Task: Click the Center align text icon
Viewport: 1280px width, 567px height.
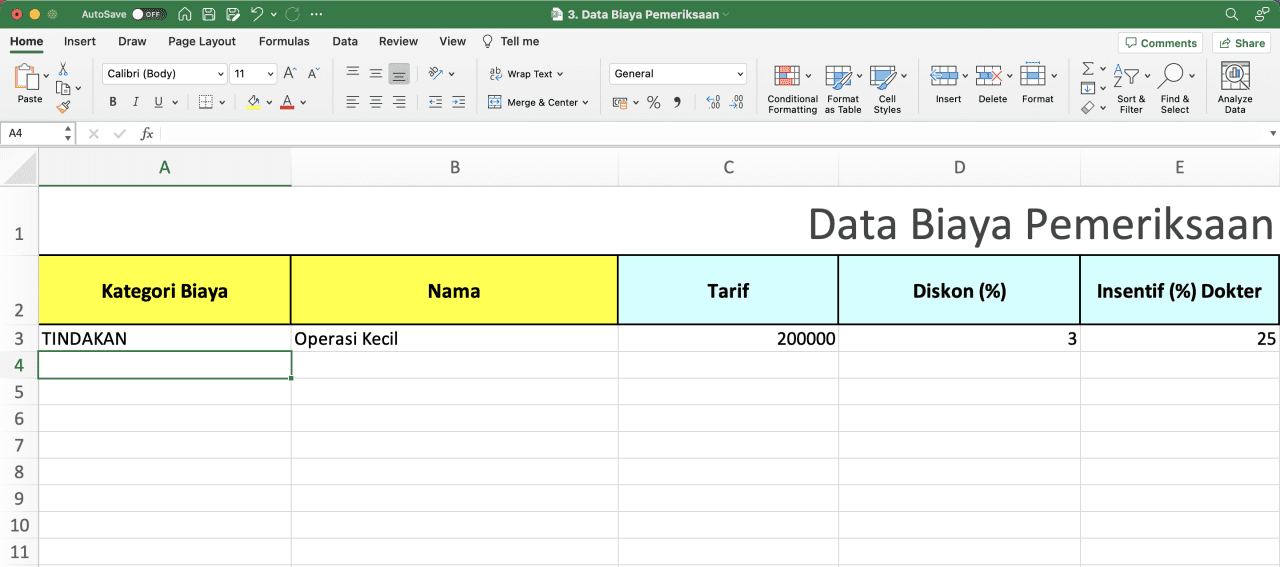Action: 376,102
